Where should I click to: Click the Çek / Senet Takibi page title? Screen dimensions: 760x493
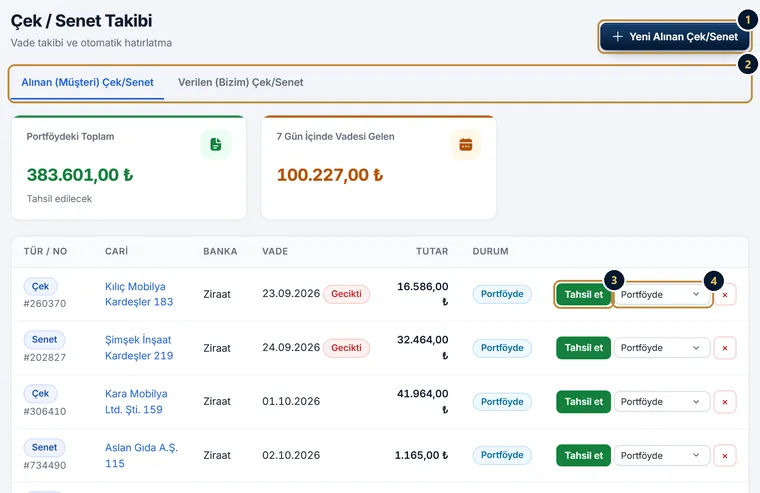tap(81, 21)
